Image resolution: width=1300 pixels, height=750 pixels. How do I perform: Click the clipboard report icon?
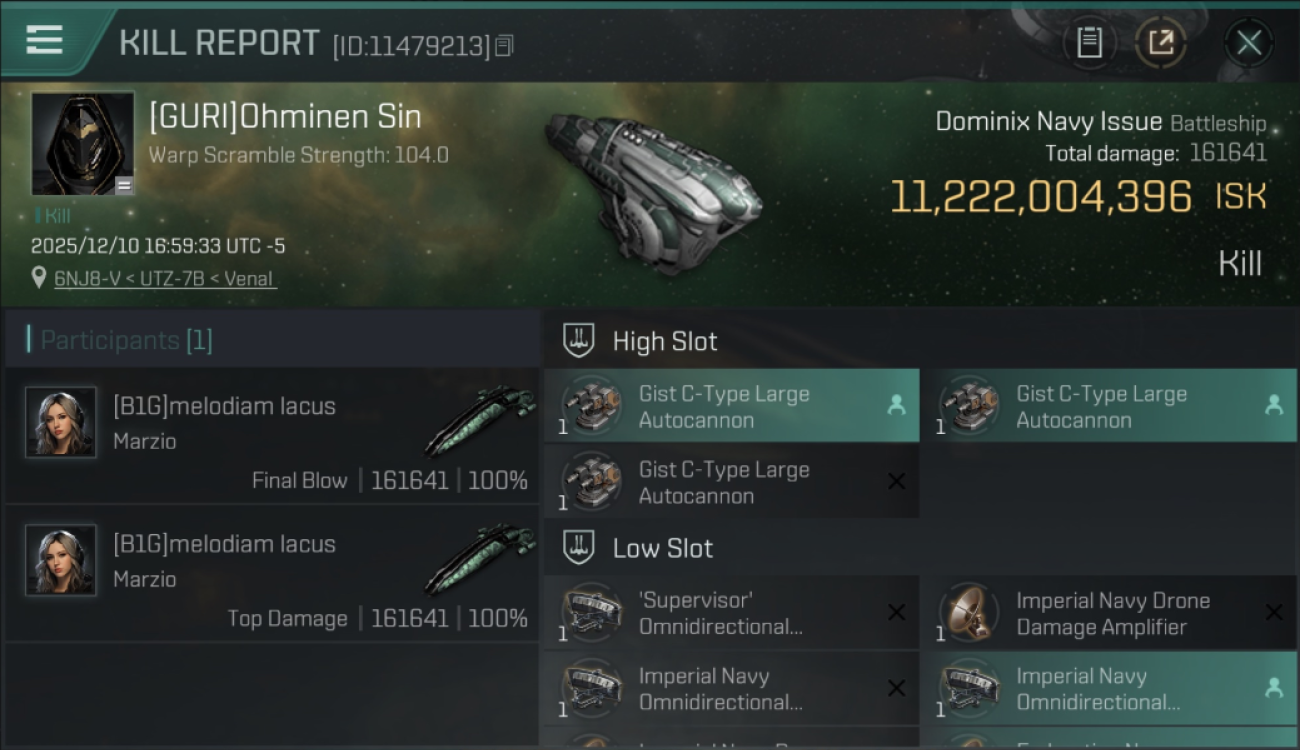click(1089, 42)
